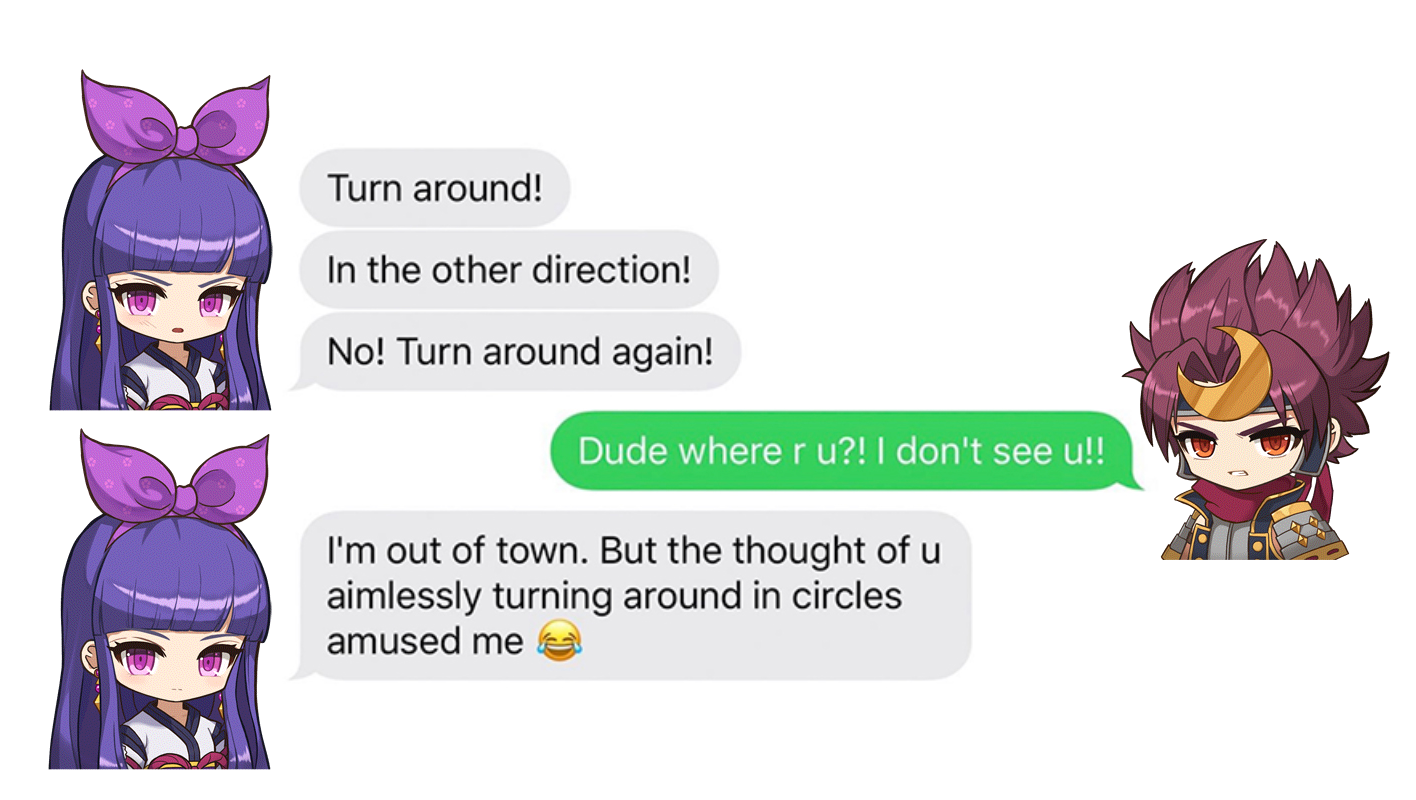Select the red spiky-haired samurai avatar
The width and height of the screenshot is (1416, 800).
[1255, 400]
